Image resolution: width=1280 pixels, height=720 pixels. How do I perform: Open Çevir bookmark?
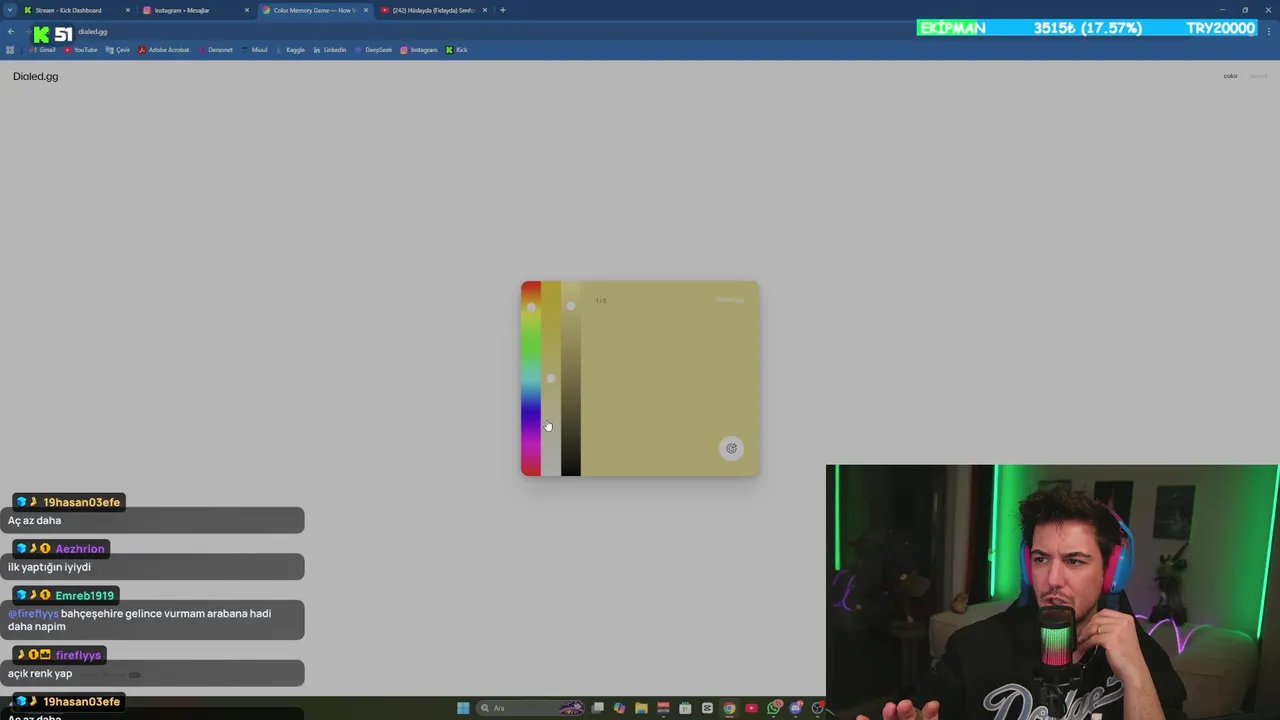[118, 49]
